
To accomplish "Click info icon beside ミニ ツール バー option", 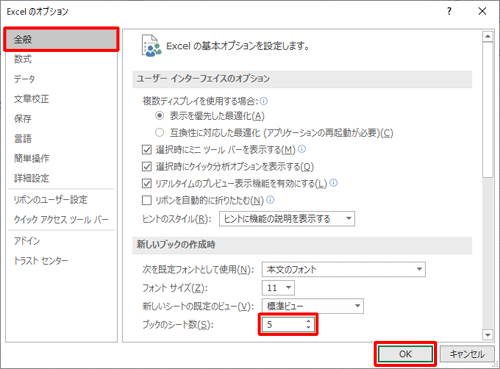I will tap(302, 149).
